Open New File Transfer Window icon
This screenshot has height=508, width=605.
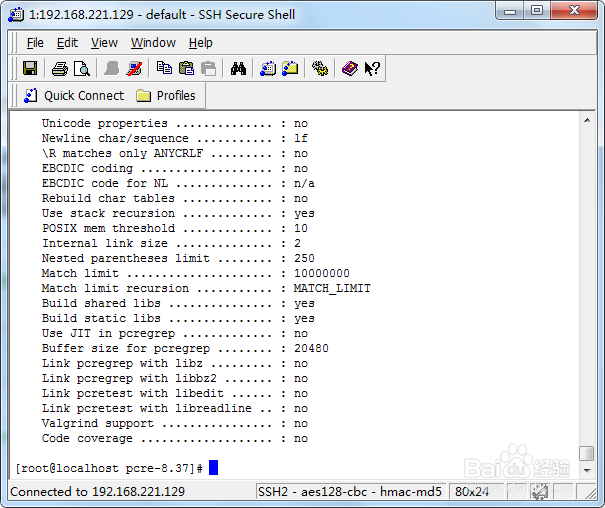290,69
